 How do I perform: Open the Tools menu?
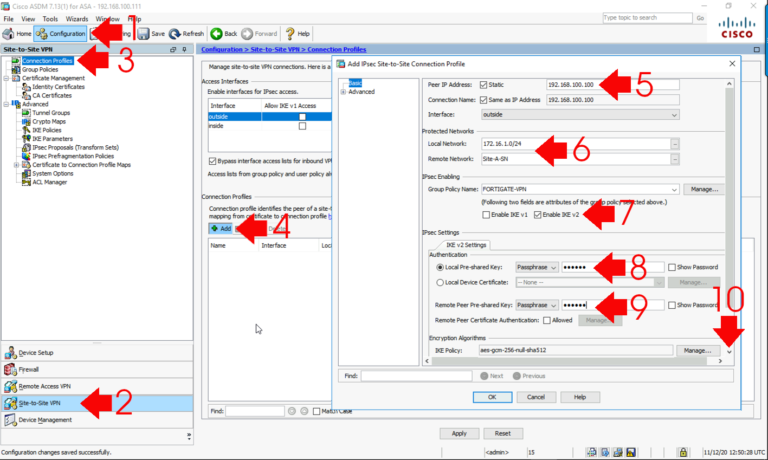[50, 19]
